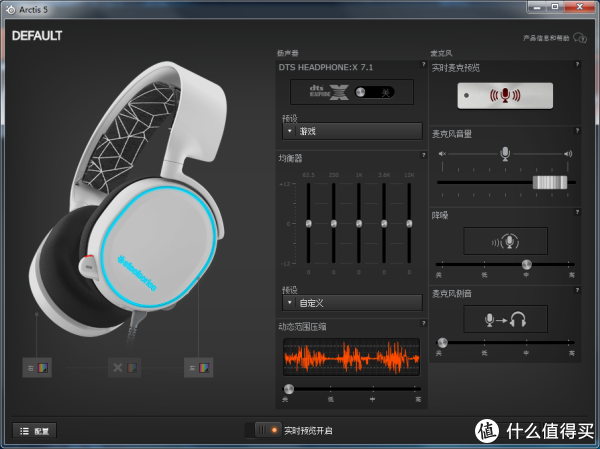Maximize the Arctis 5 window
The height and width of the screenshot is (449, 600).
point(555,7)
